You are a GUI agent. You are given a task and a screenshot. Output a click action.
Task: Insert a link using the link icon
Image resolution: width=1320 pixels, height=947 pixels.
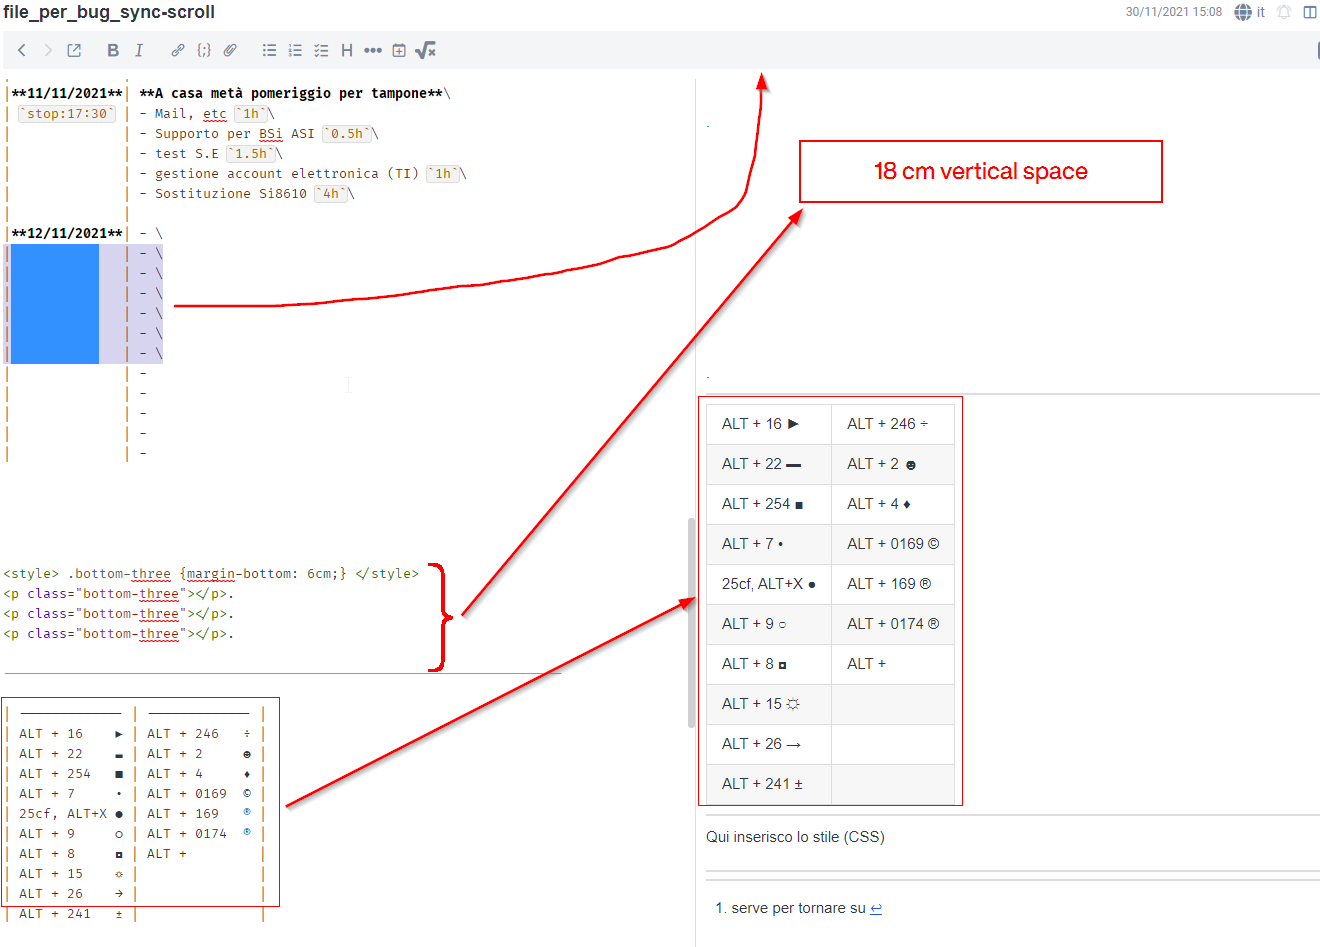coord(178,49)
